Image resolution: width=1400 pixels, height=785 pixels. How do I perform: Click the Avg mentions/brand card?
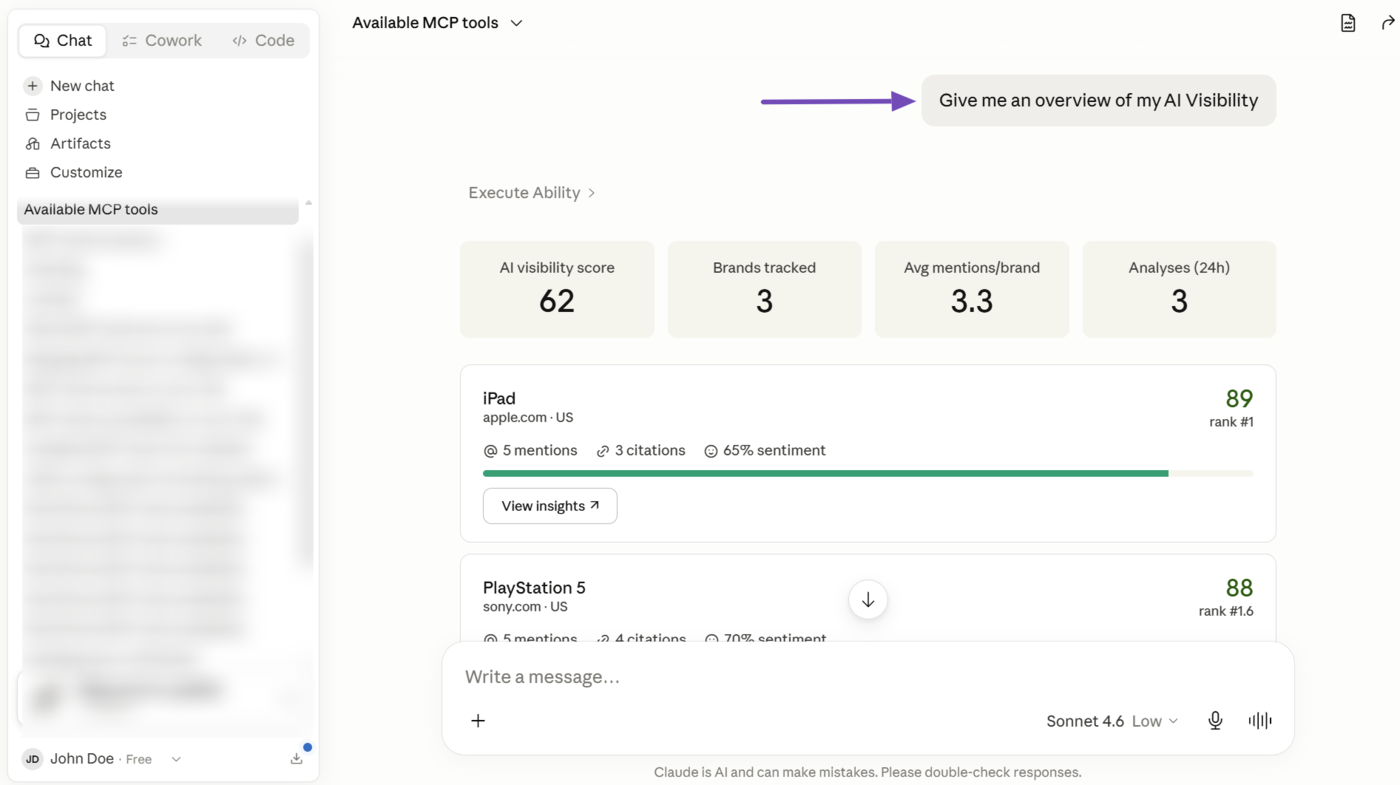tap(972, 289)
